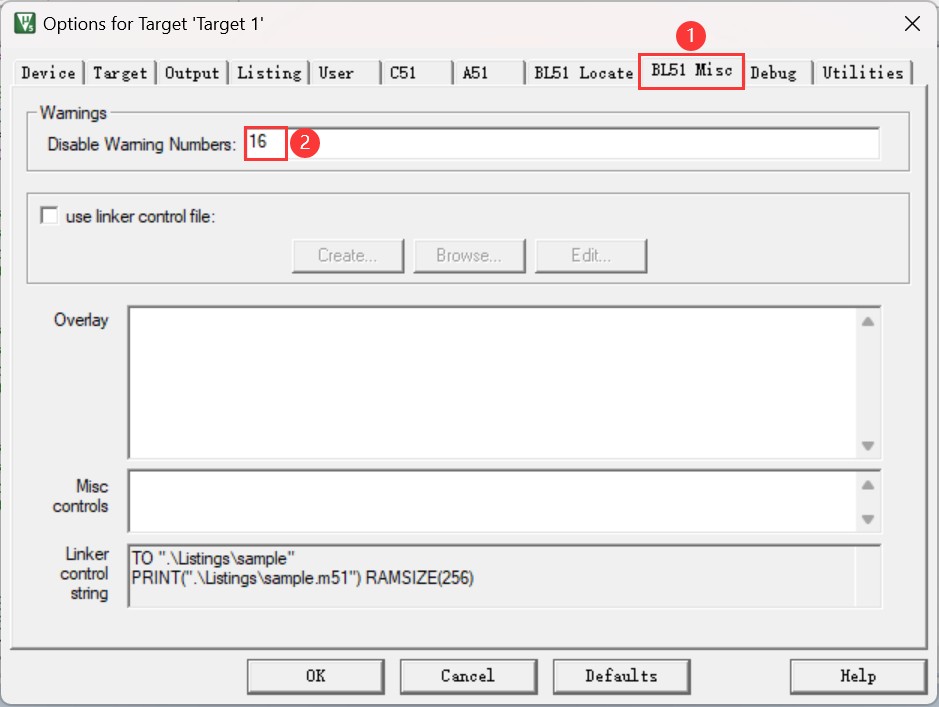Open the BL51 Locate tab
This screenshot has height=707, width=939.
(583, 73)
